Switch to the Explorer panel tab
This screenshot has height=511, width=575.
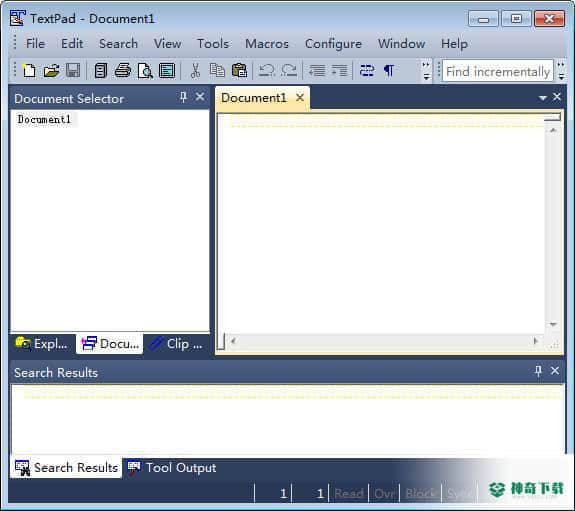[42, 344]
